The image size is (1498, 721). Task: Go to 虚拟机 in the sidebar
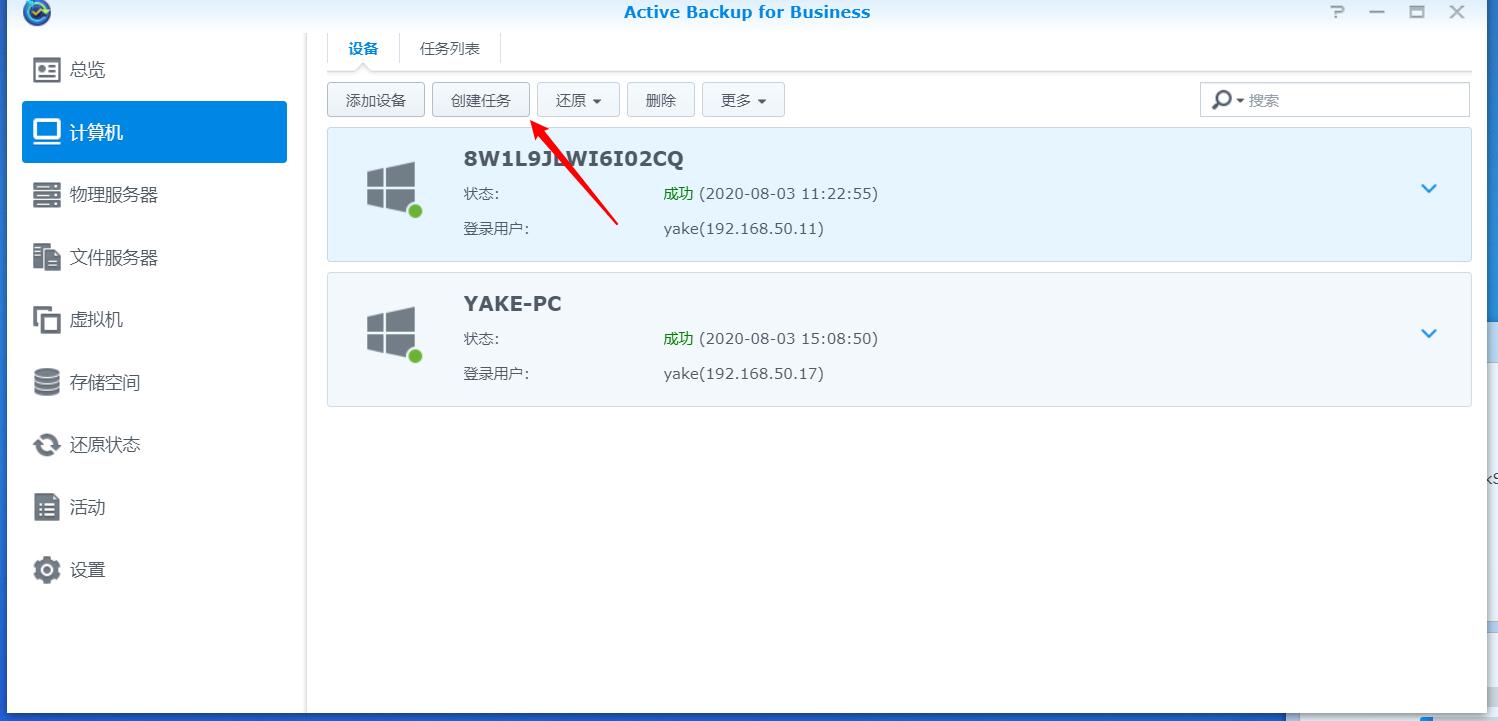[x=154, y=320]
